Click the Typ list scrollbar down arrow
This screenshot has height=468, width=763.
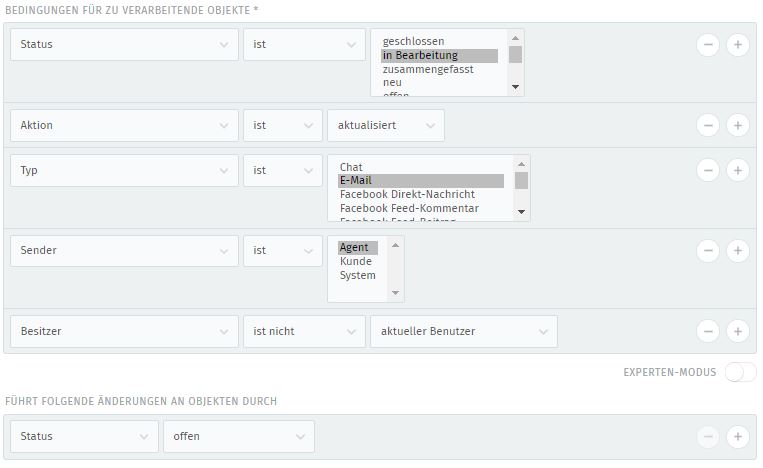tap(521, 212)
